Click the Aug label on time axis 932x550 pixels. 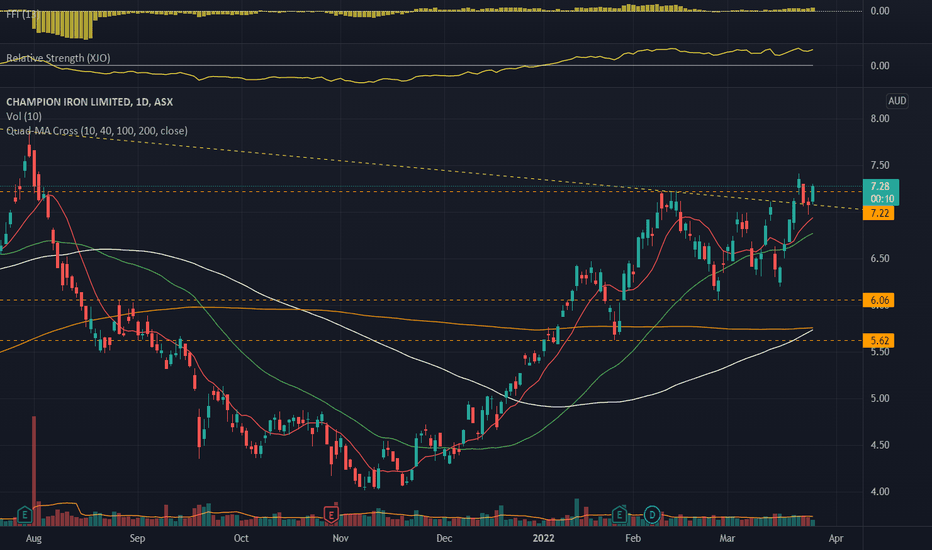34,538
